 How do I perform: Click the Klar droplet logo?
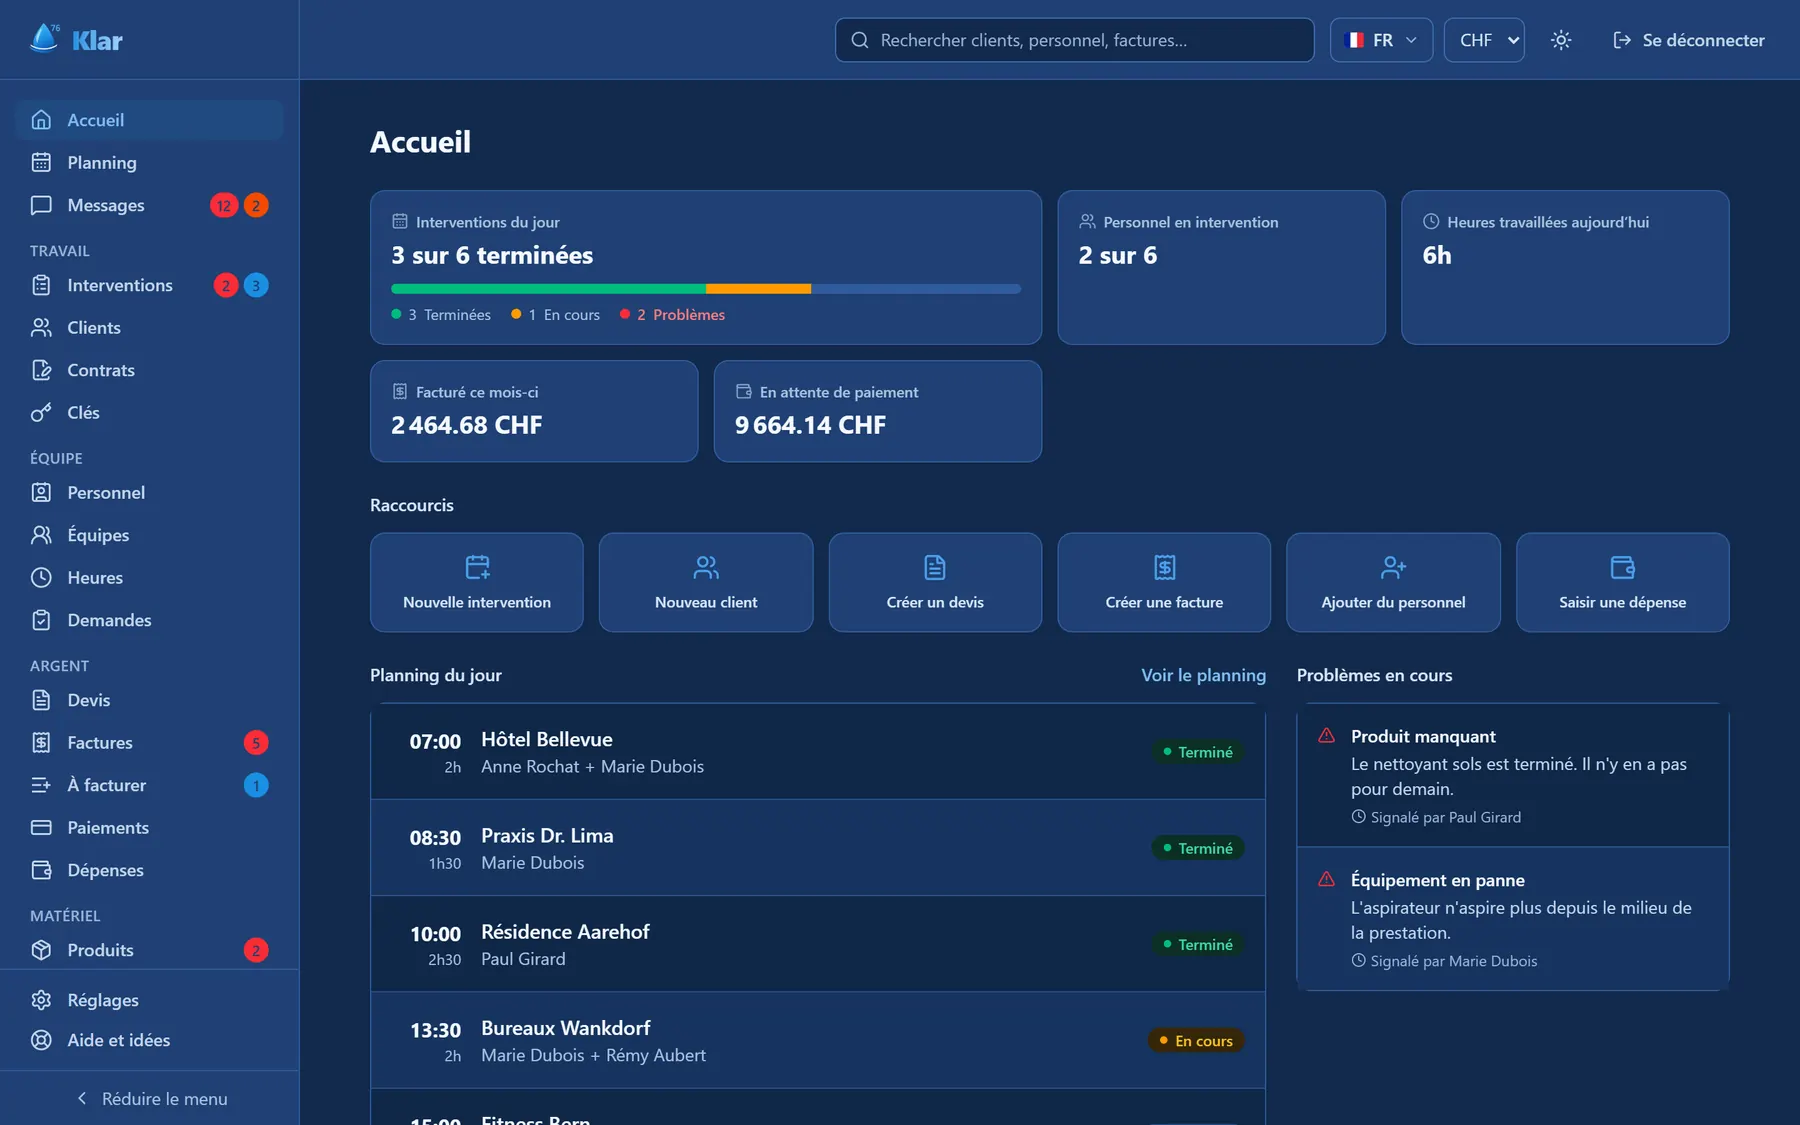click(44, 39)
